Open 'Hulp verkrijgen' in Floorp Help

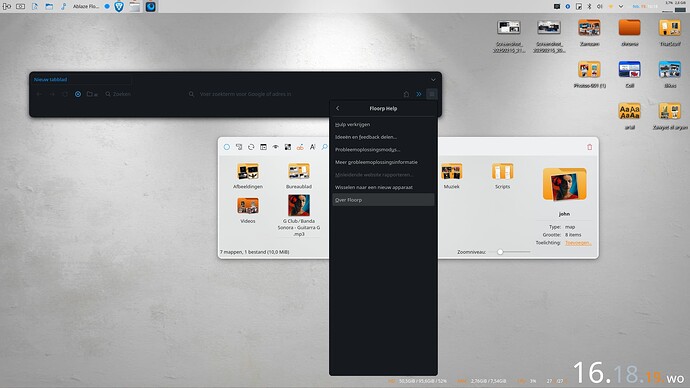[383, 124]
